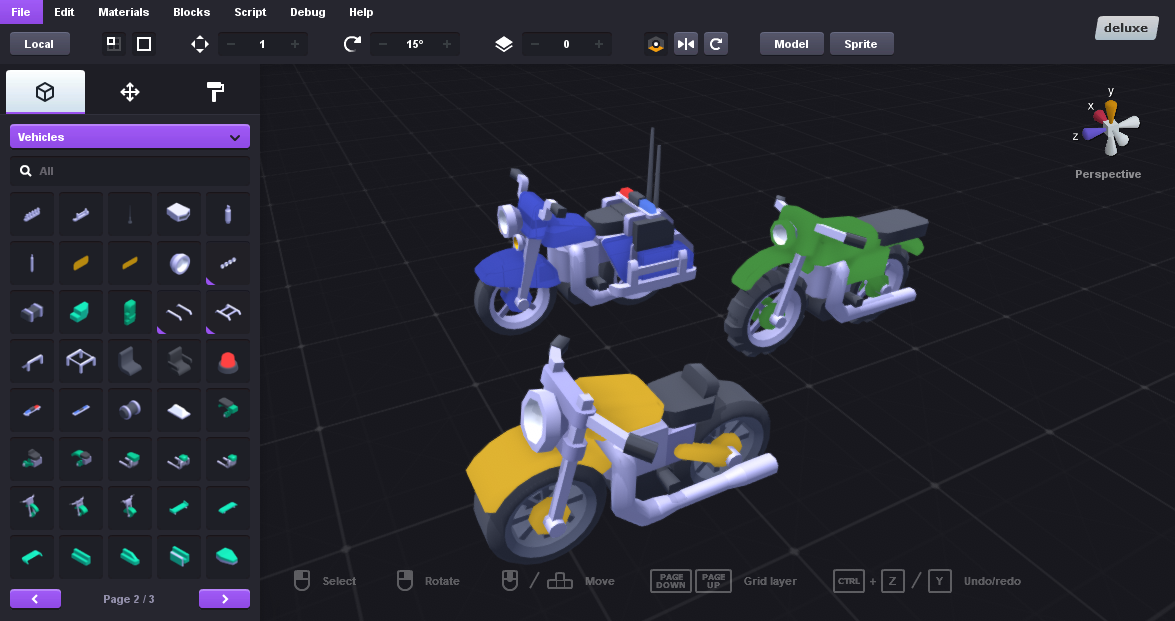Image resolution: width=1175 pixels, height=621 pixels.
Task: Click the mirror/flip icon in toolbar
Action: [x=685, y=44]
